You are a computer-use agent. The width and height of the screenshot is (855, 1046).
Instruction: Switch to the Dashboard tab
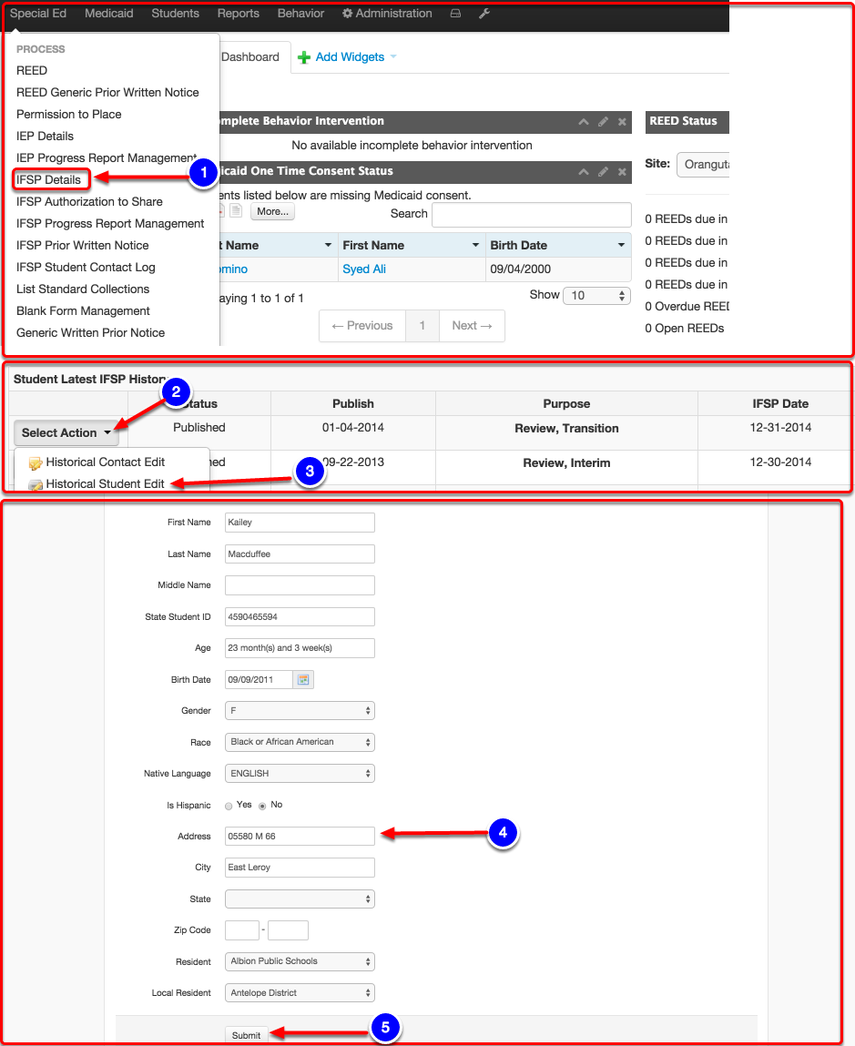(250, 57)
